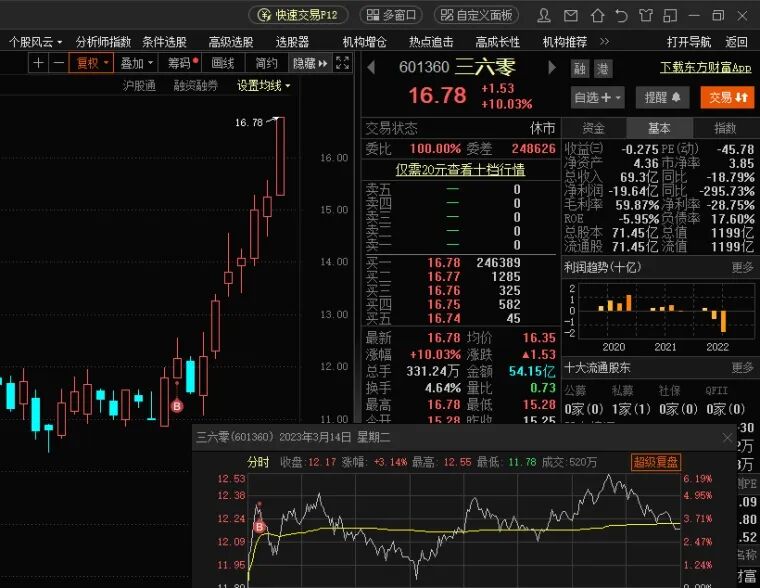The image size is (760, 588).
Task: Toggle the 隐藏 panel button
Action: click(x=310, y=63)
